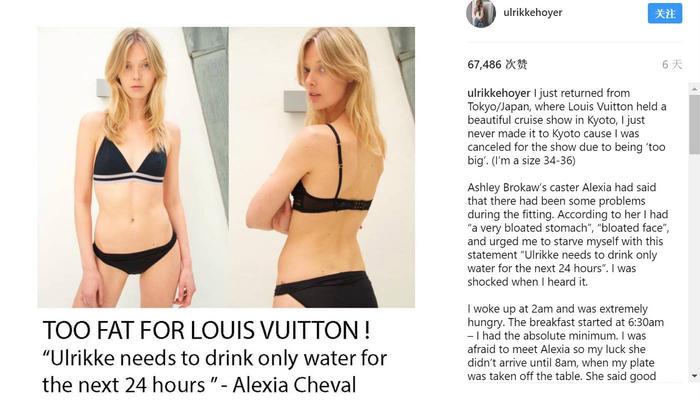
Task: Click the "(I'm a size 34-36)" caption text
Action: coord(533,160)
